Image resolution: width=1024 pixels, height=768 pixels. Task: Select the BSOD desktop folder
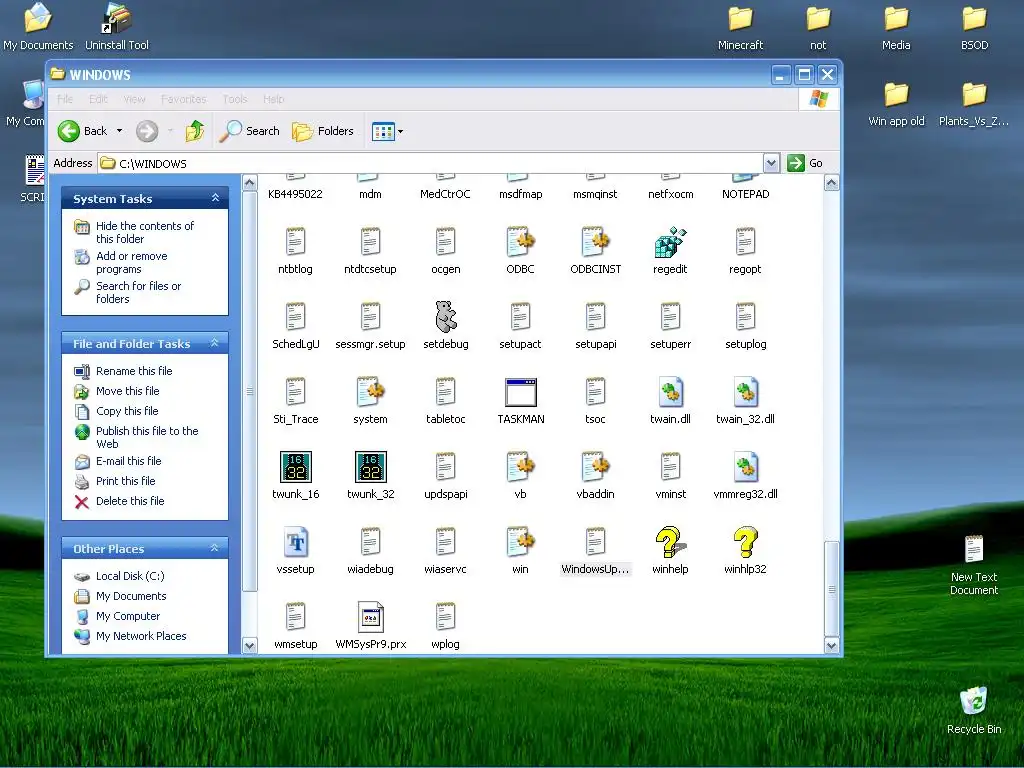click(974, 27)
